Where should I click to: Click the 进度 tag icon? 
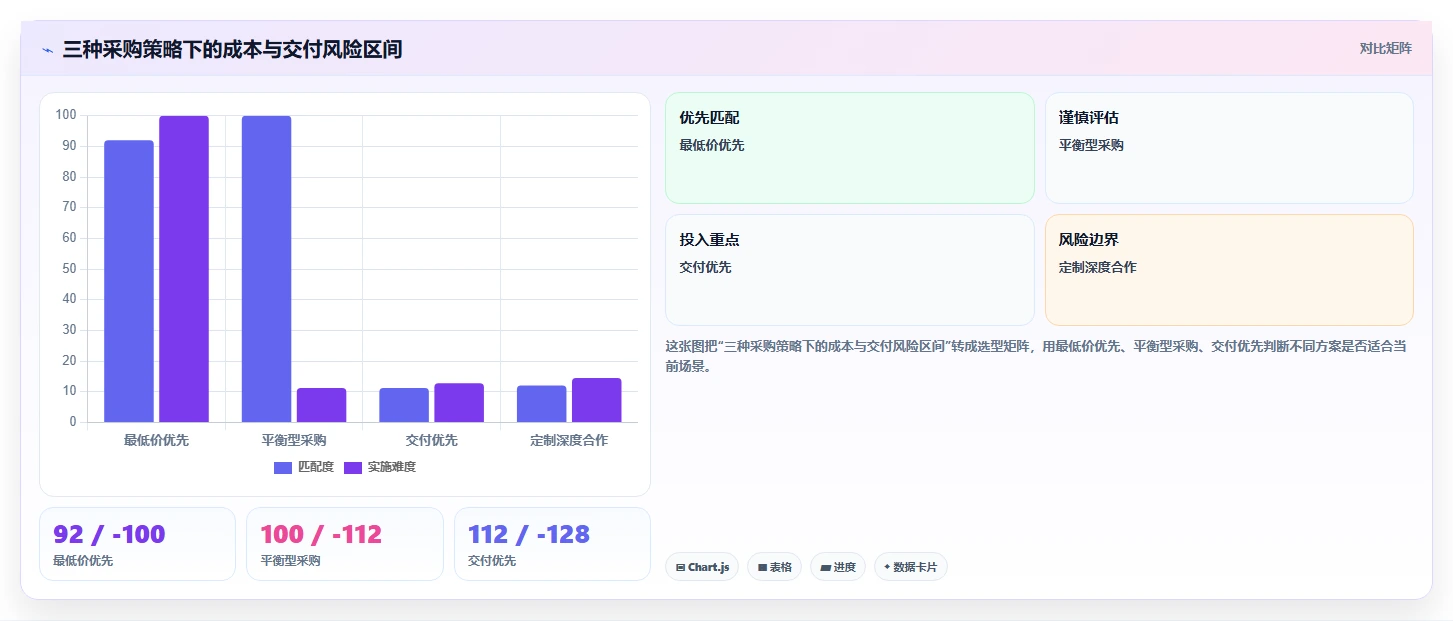[825, 568]
